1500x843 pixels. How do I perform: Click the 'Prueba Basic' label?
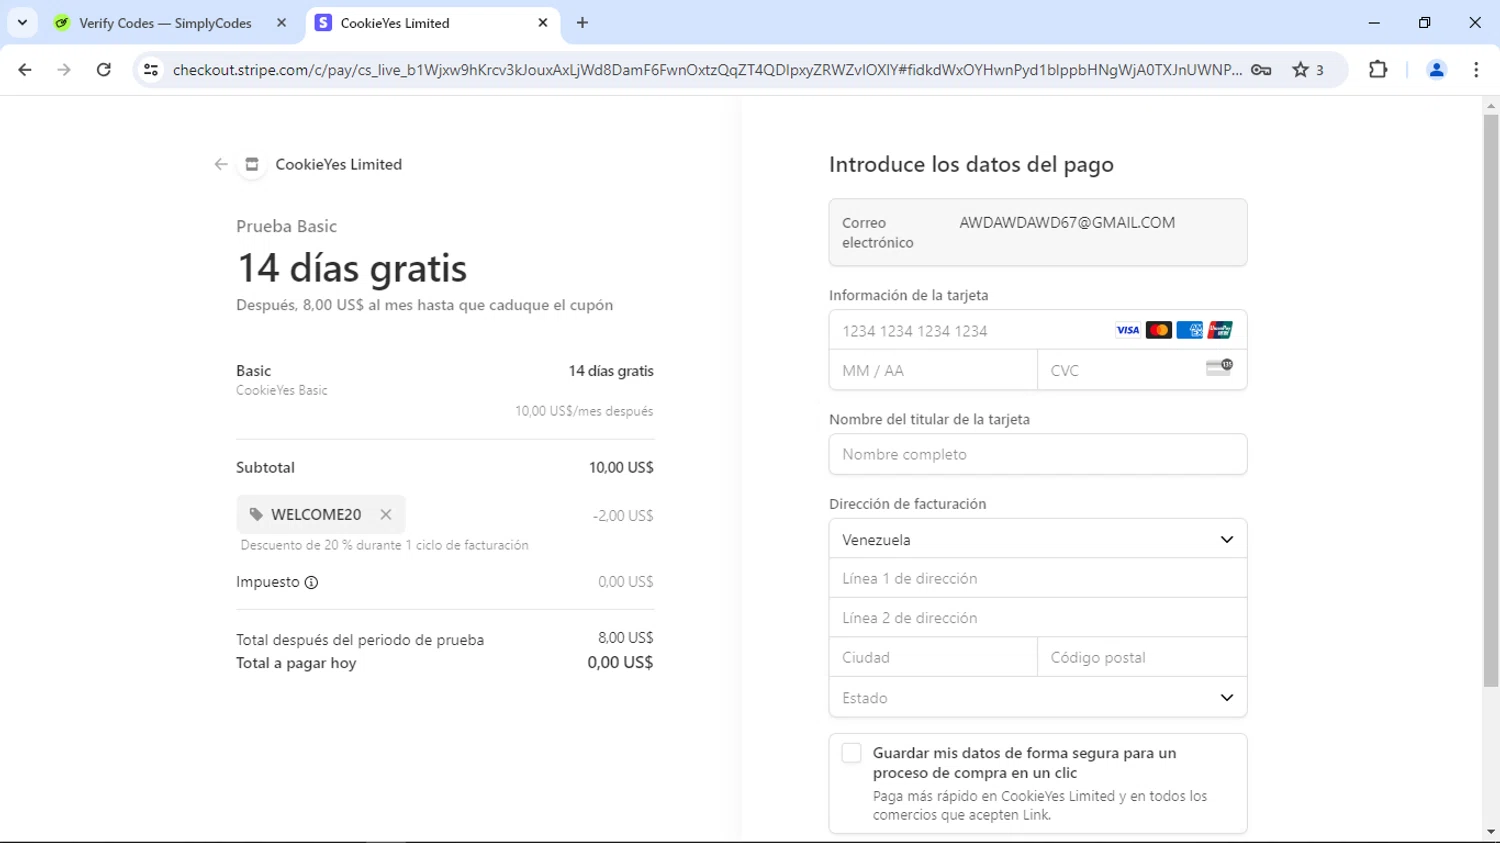tap(286, 226)
